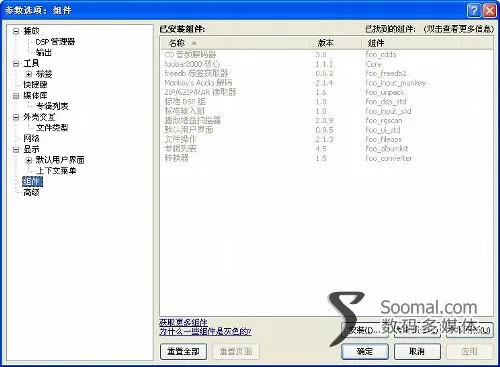Select 上下文菜单 in the tree
This screenshot has height=367, width=500.
point(56,171)
